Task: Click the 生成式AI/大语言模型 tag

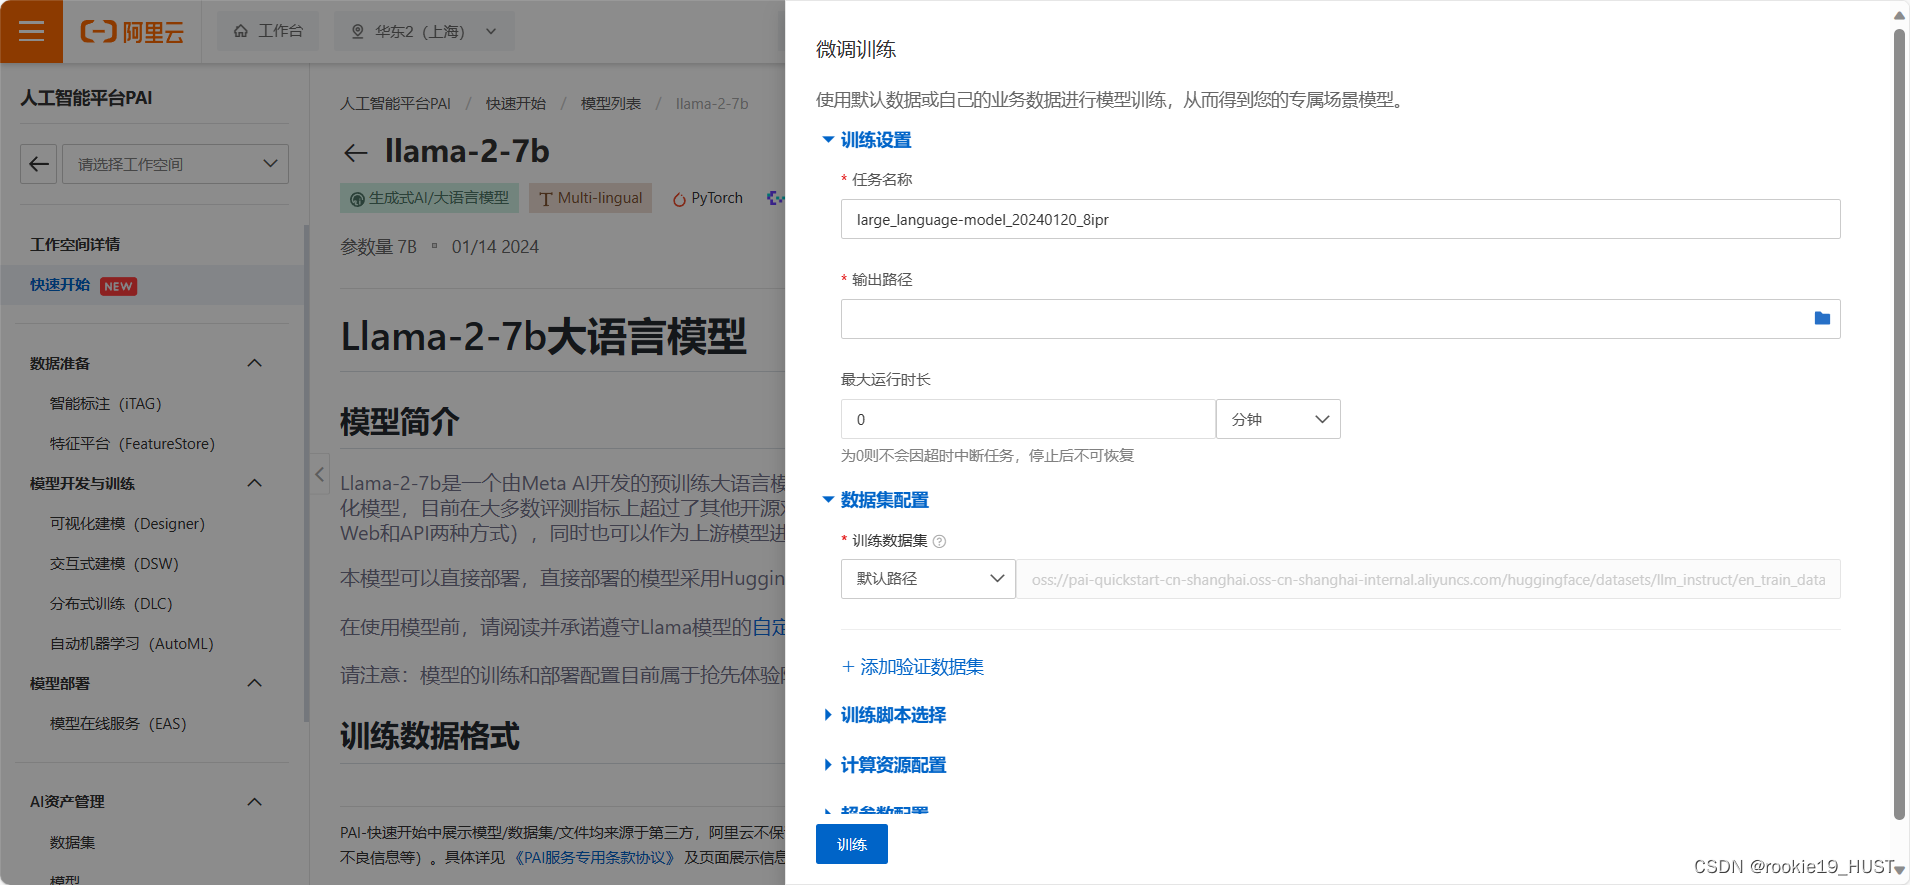Action: 429,198
